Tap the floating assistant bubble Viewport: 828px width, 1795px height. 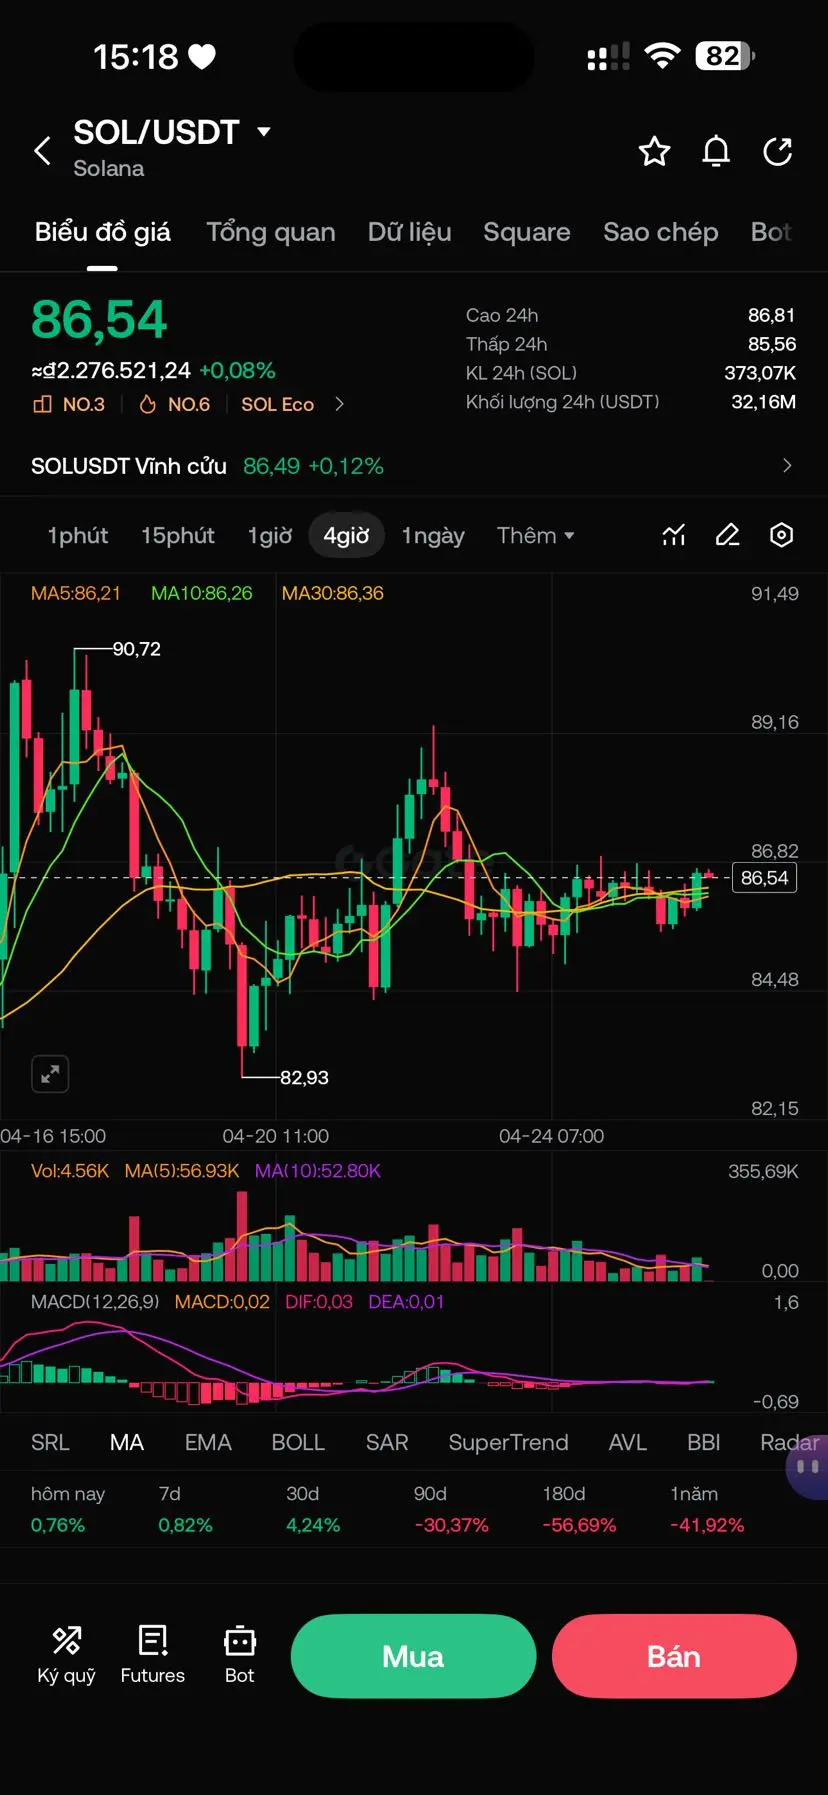point(808,1467)
